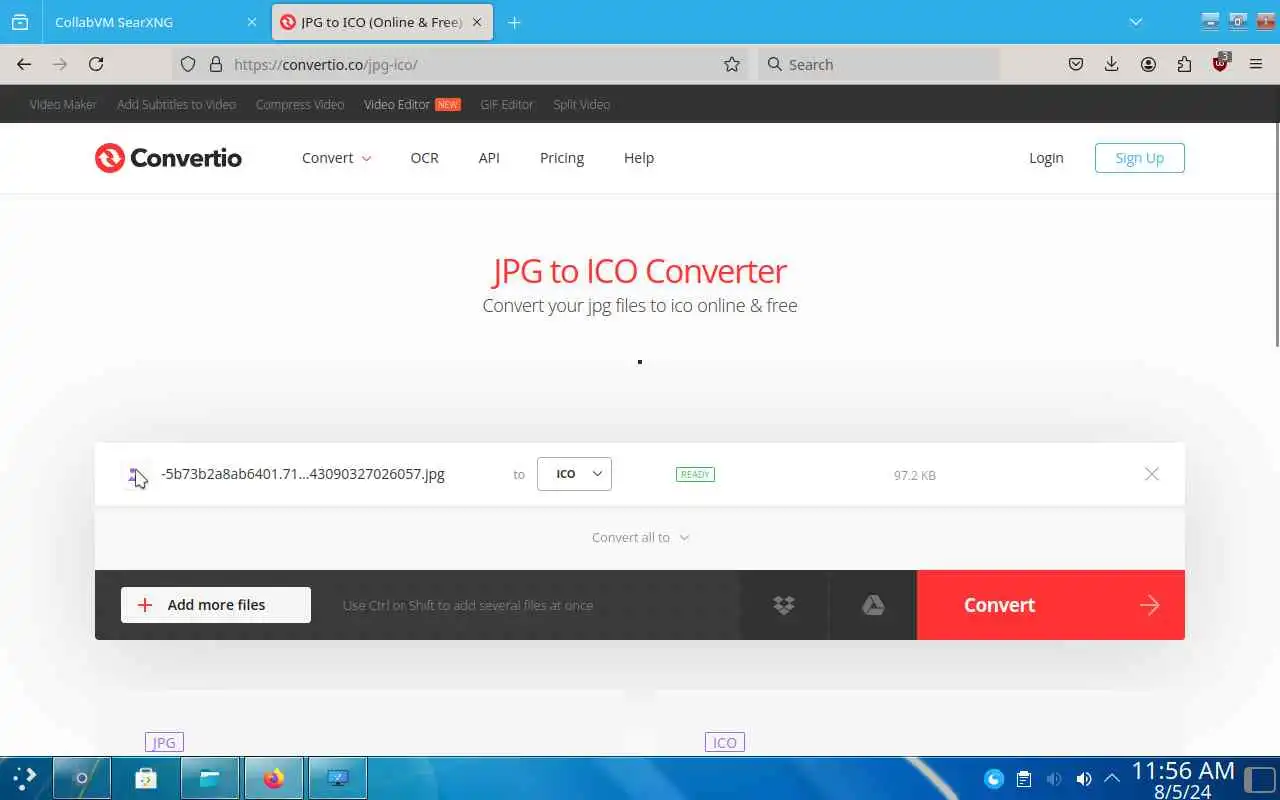
Task: Start conversion with the Convert button
Action: click(x=1051, y=605)
